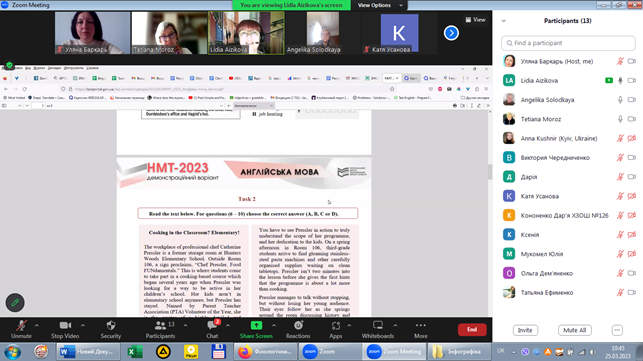The image size is (643, 361).
Task: Click the Windows Start button
Action: coord(12,352)
